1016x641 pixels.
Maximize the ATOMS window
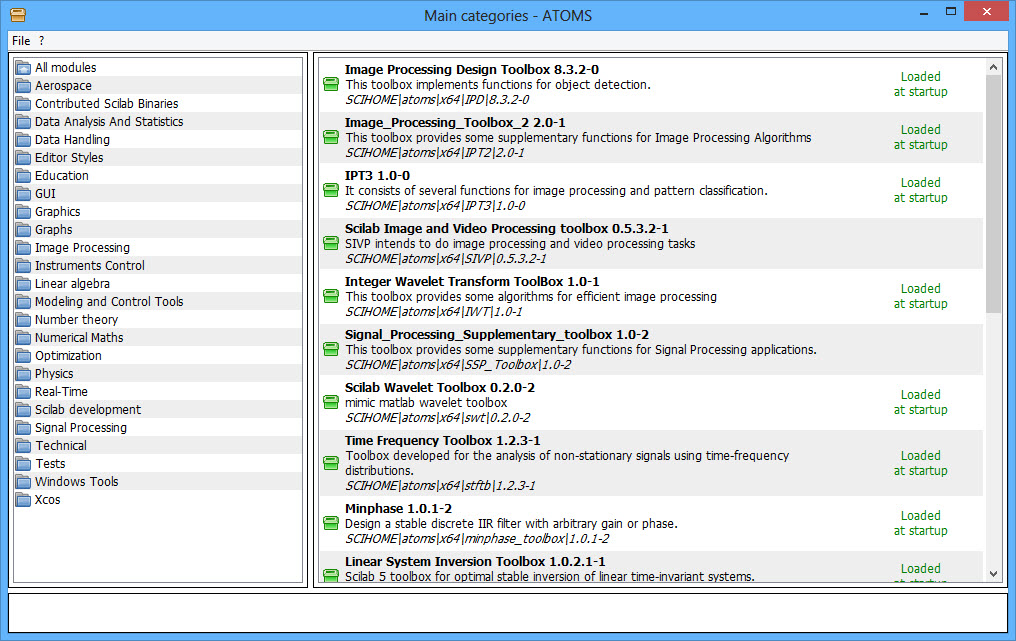(951, 12)
